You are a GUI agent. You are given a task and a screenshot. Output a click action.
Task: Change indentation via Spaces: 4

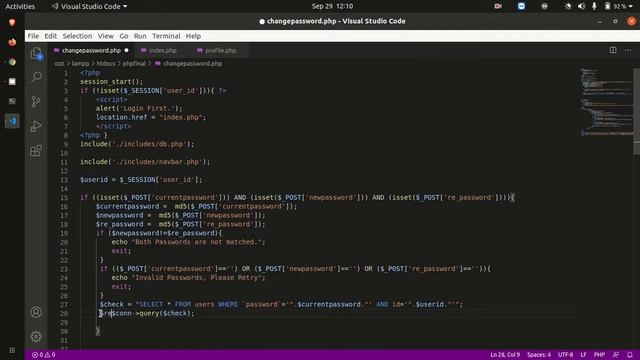click(x=538, y=355)
